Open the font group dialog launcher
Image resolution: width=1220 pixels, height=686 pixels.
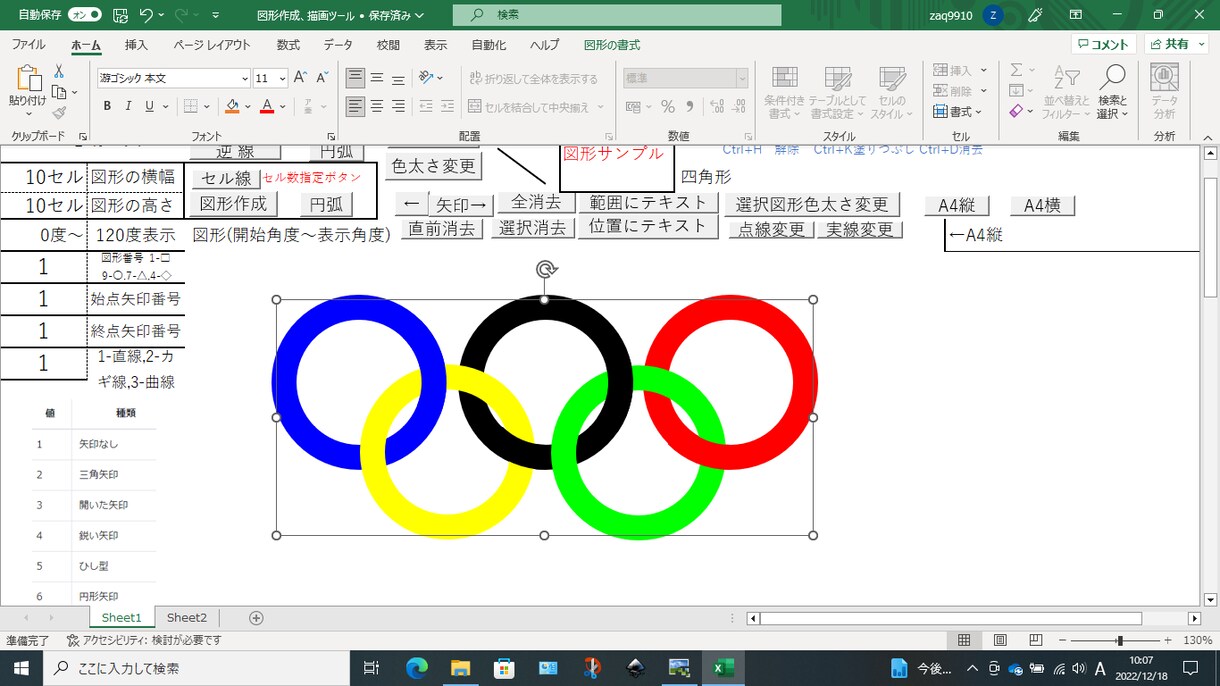[331, 136]
